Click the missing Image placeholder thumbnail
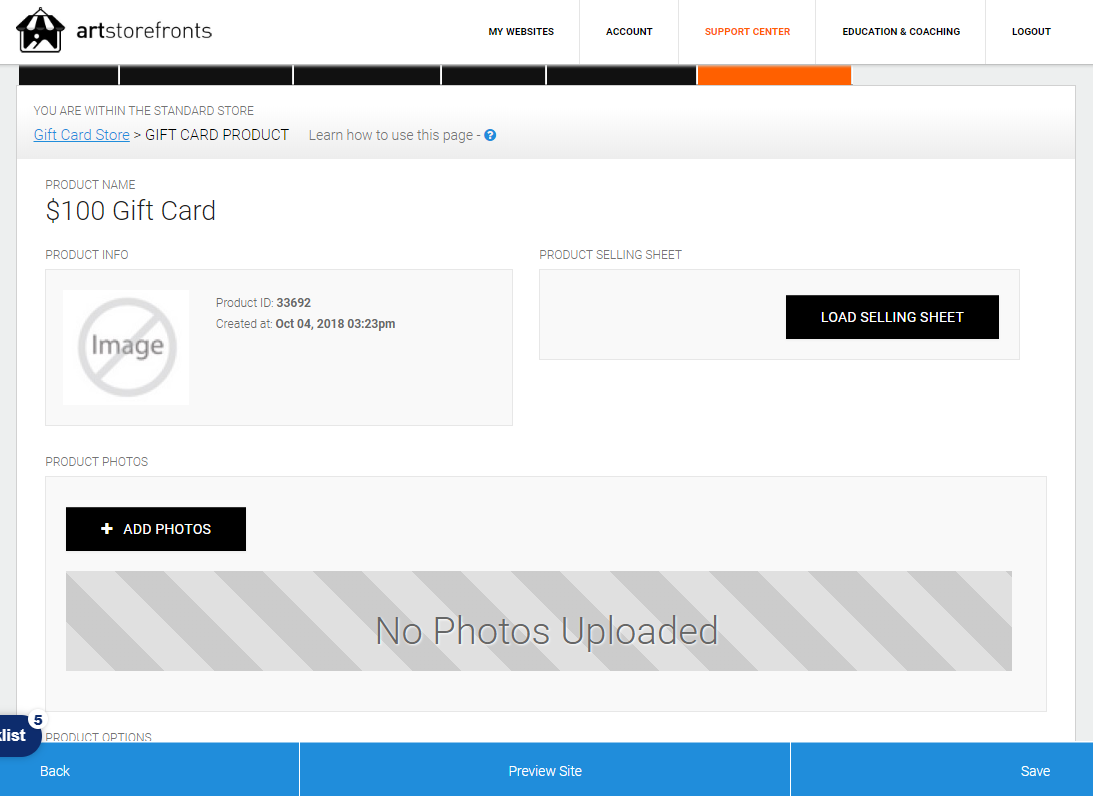Screen dimensions: 1093x796 [x=125, y=346]
